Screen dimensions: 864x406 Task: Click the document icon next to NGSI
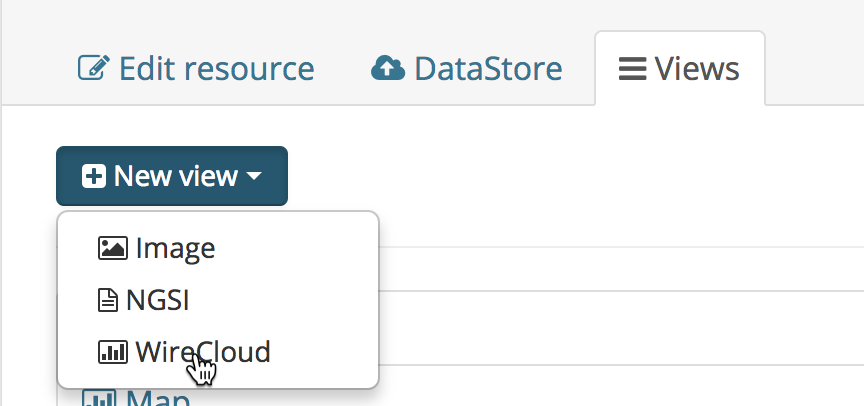click(x=108, y=301)
